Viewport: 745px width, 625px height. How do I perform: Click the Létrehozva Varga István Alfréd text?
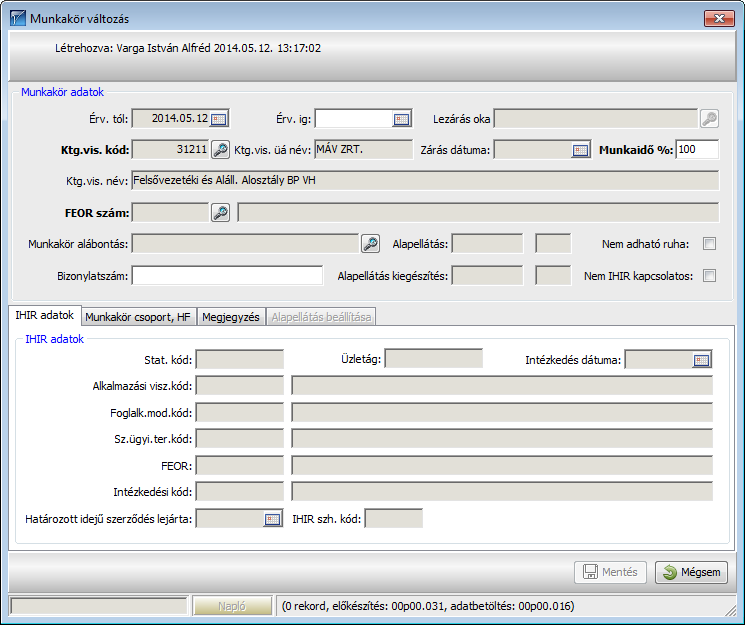[x=188, y=48]
